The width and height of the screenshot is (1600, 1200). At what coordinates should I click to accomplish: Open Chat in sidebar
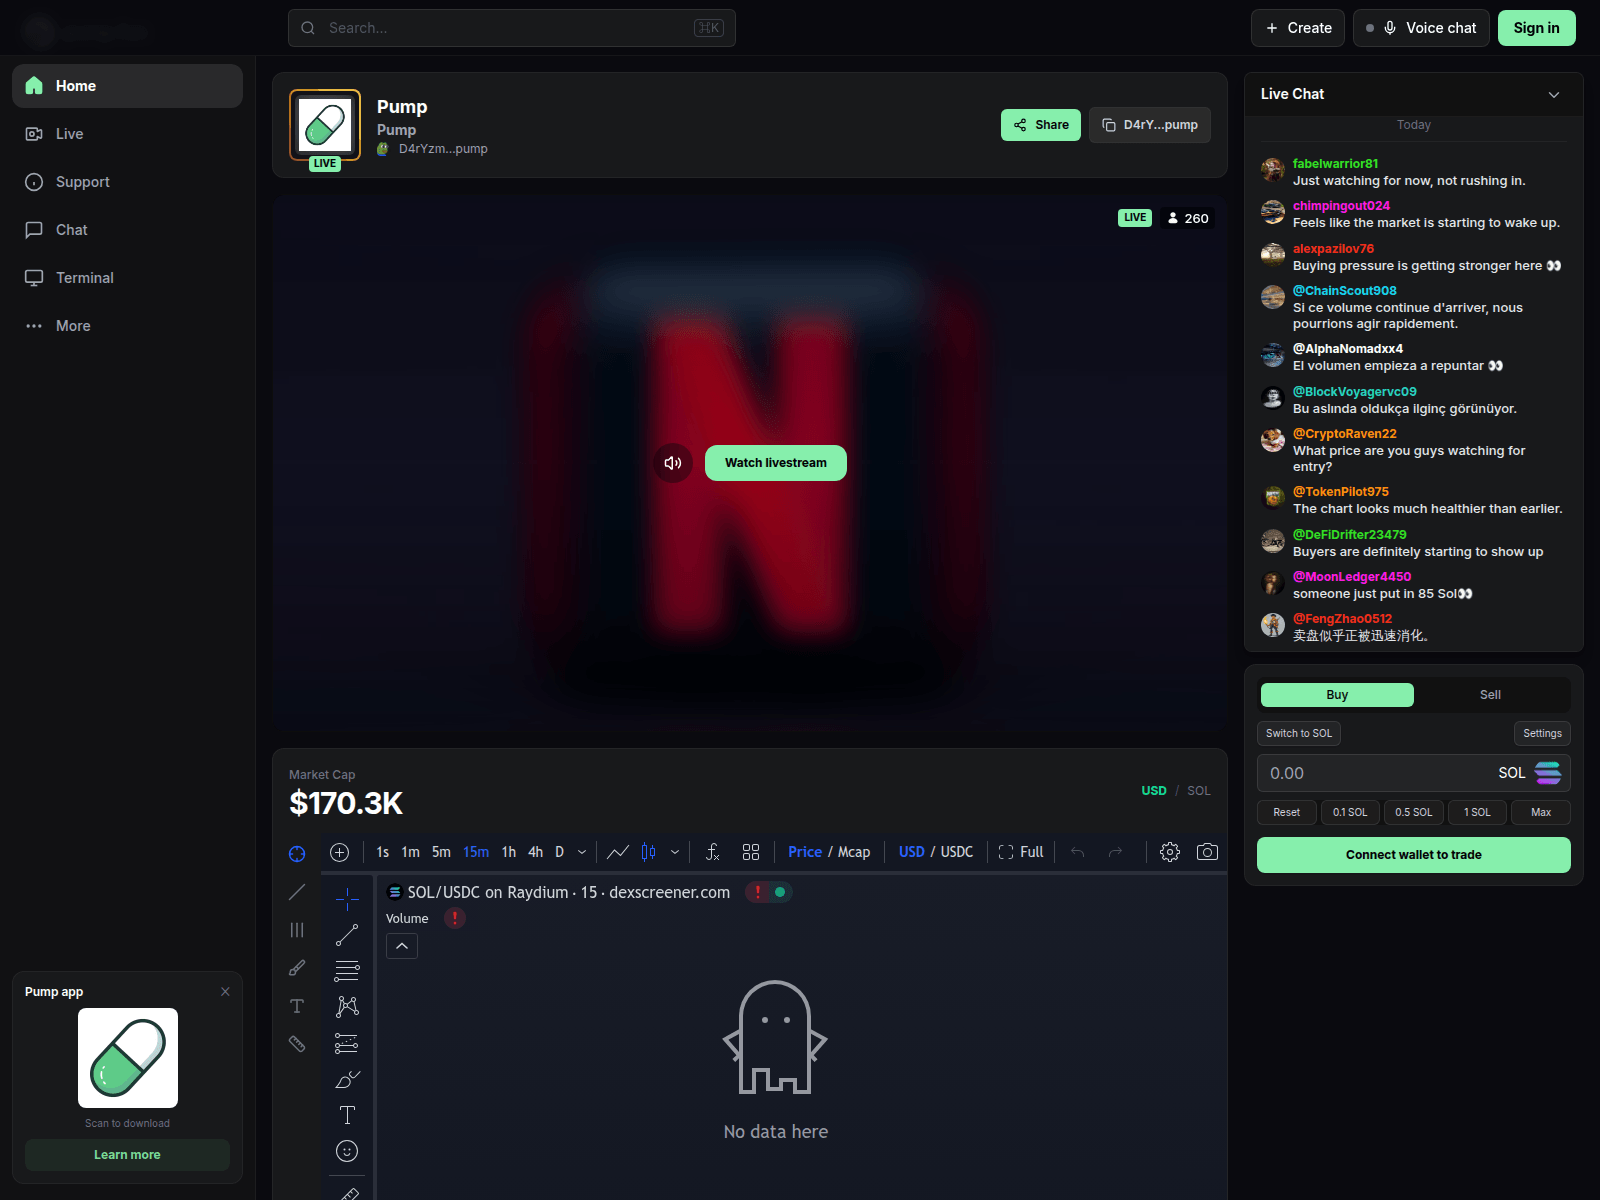coord(127,230)
